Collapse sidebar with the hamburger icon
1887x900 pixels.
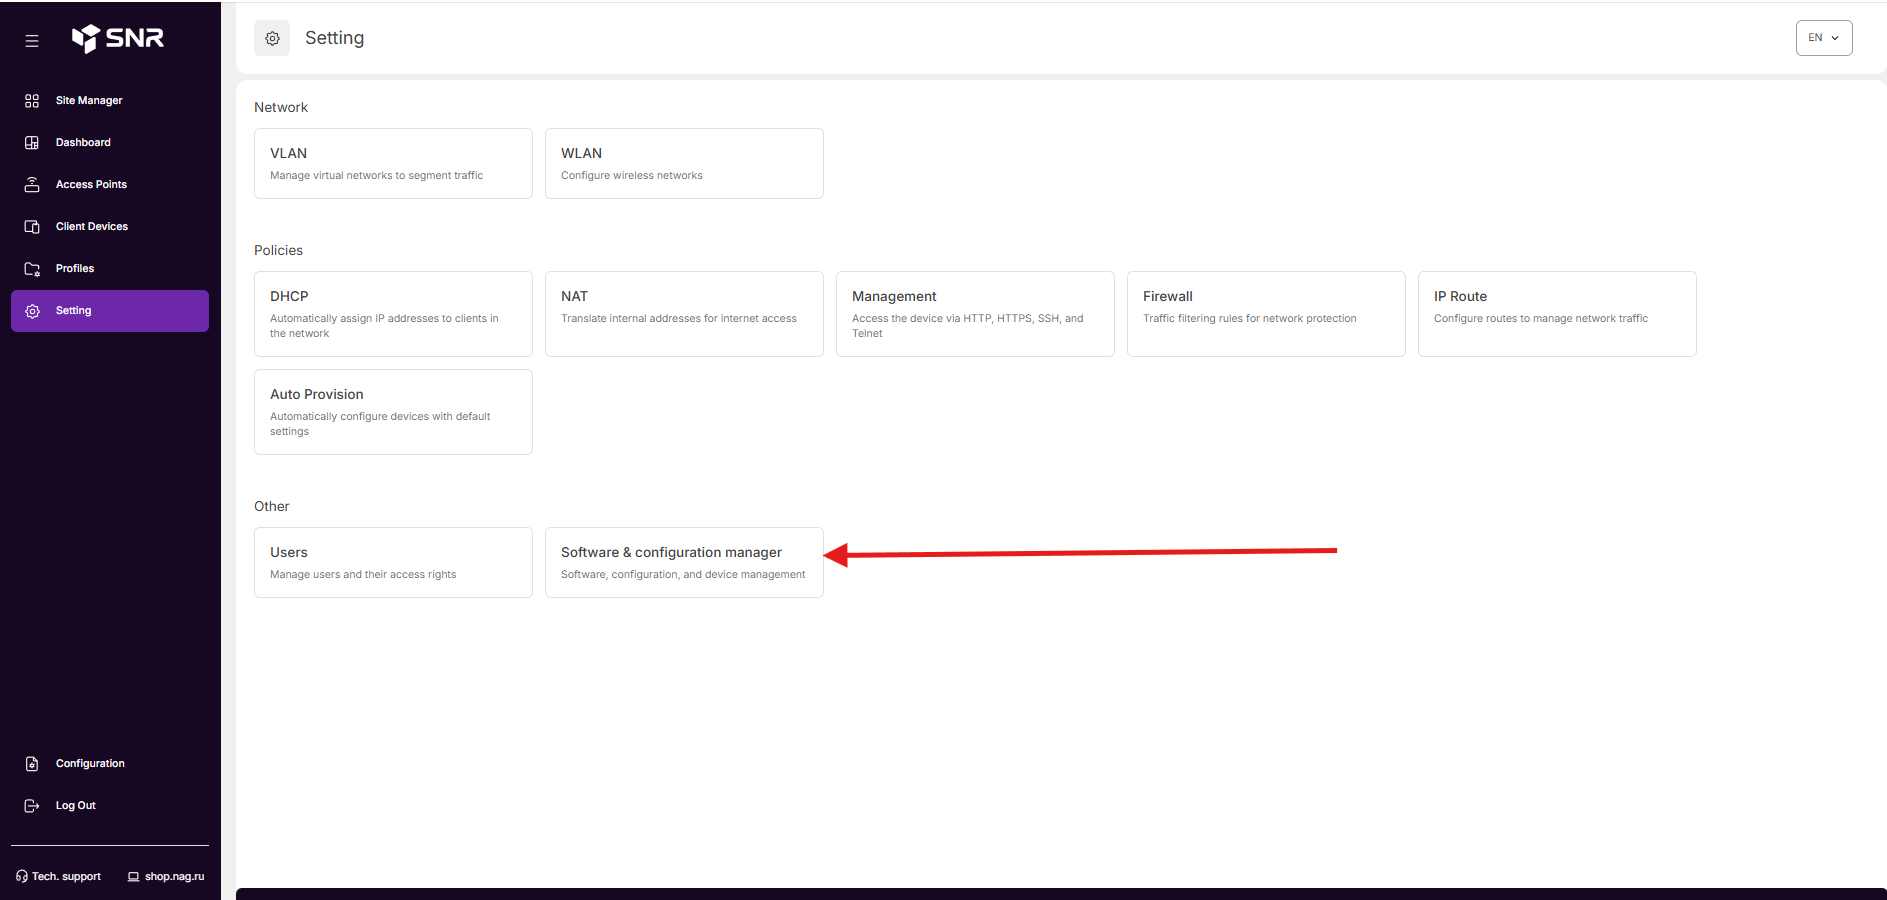coord(32,41)
